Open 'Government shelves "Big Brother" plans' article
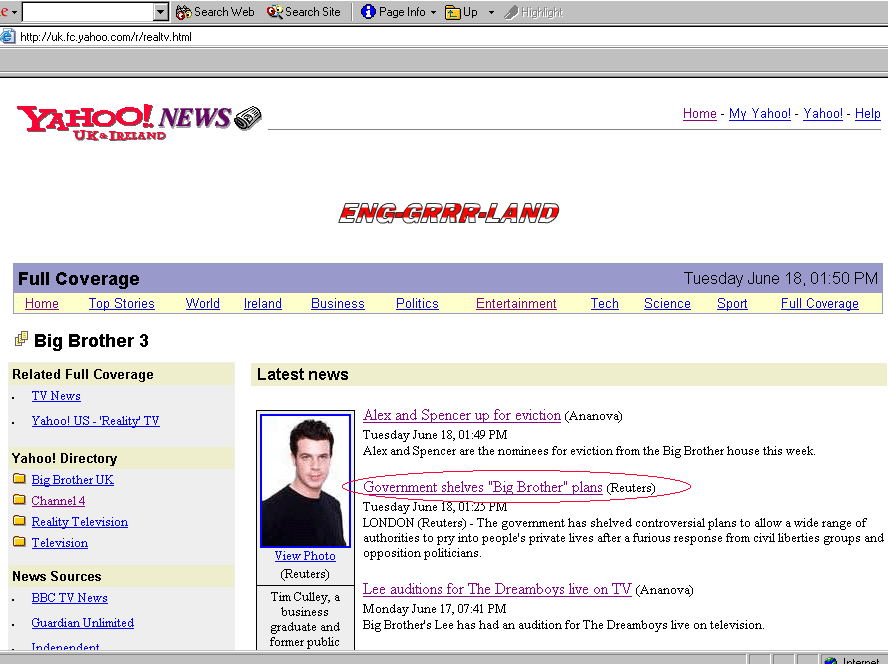The height and width of the screenshot is (664, 888). [x=483, y=487]
